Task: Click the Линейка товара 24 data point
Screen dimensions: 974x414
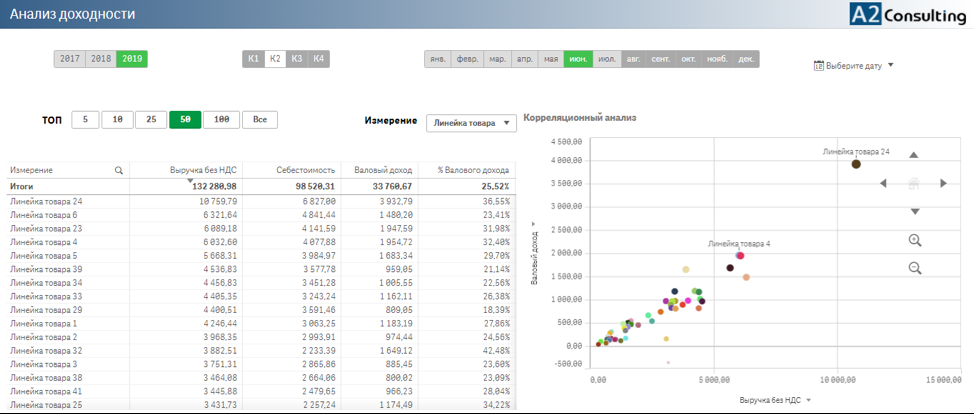Action: [856, 164]
